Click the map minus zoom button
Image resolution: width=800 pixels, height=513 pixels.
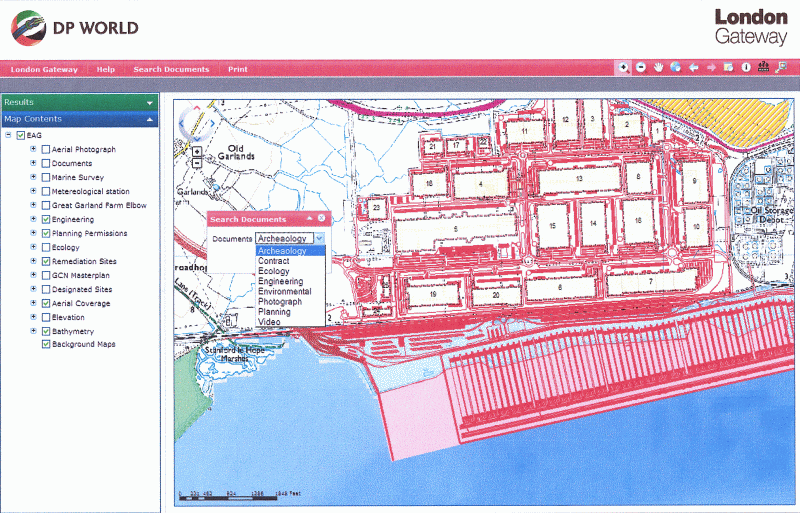(x=196, y=163)
